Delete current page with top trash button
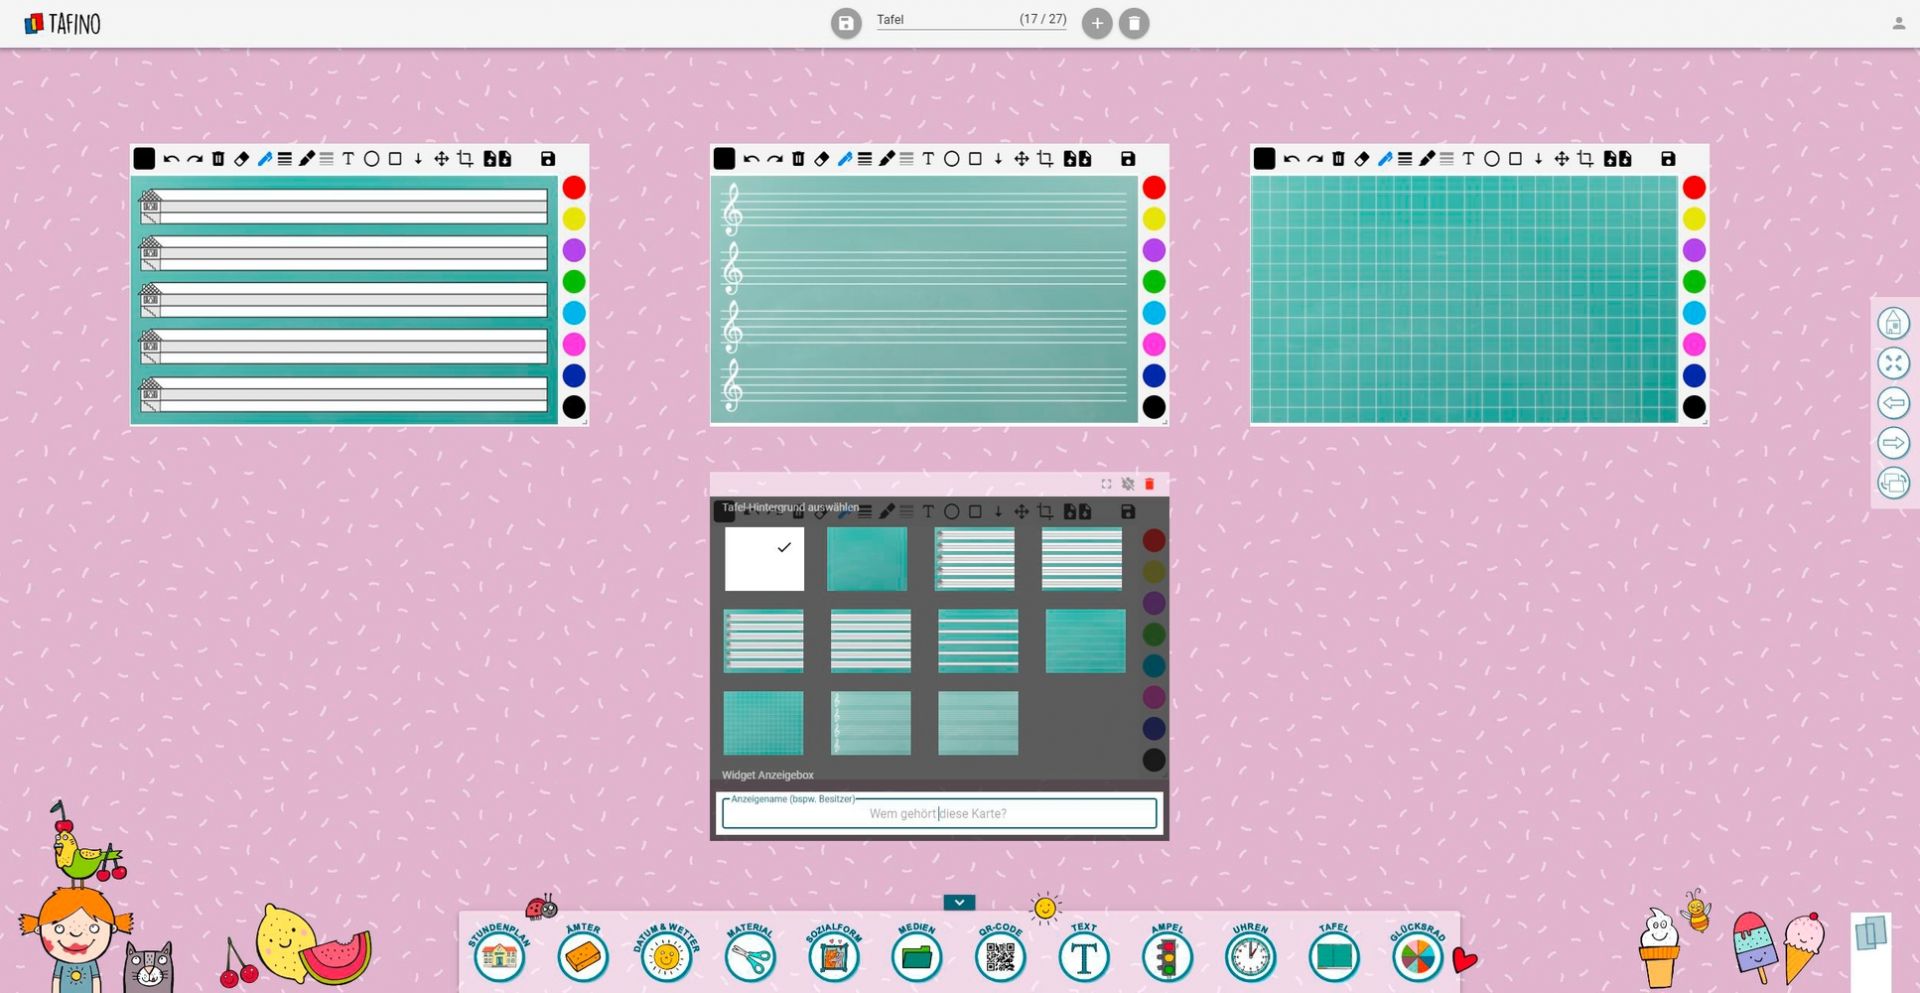Viewport: 1920px width, 993px height. click(1134, 23)
